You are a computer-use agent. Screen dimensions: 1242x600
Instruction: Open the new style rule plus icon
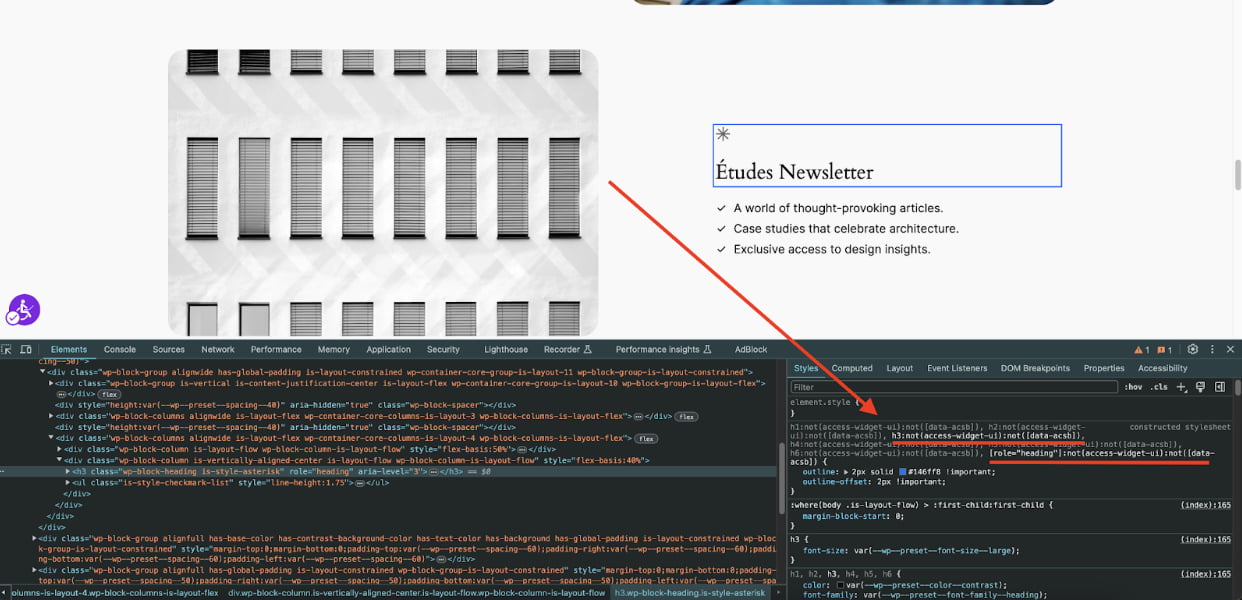pos(1180,387)
